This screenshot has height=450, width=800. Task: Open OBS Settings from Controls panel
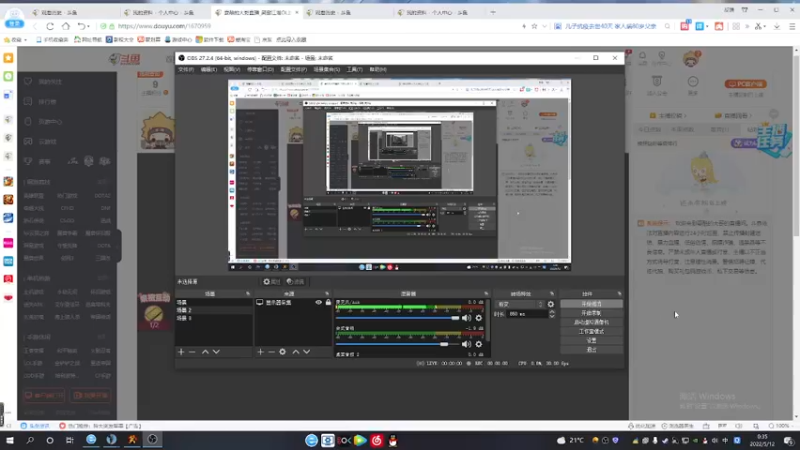point(591,340)
